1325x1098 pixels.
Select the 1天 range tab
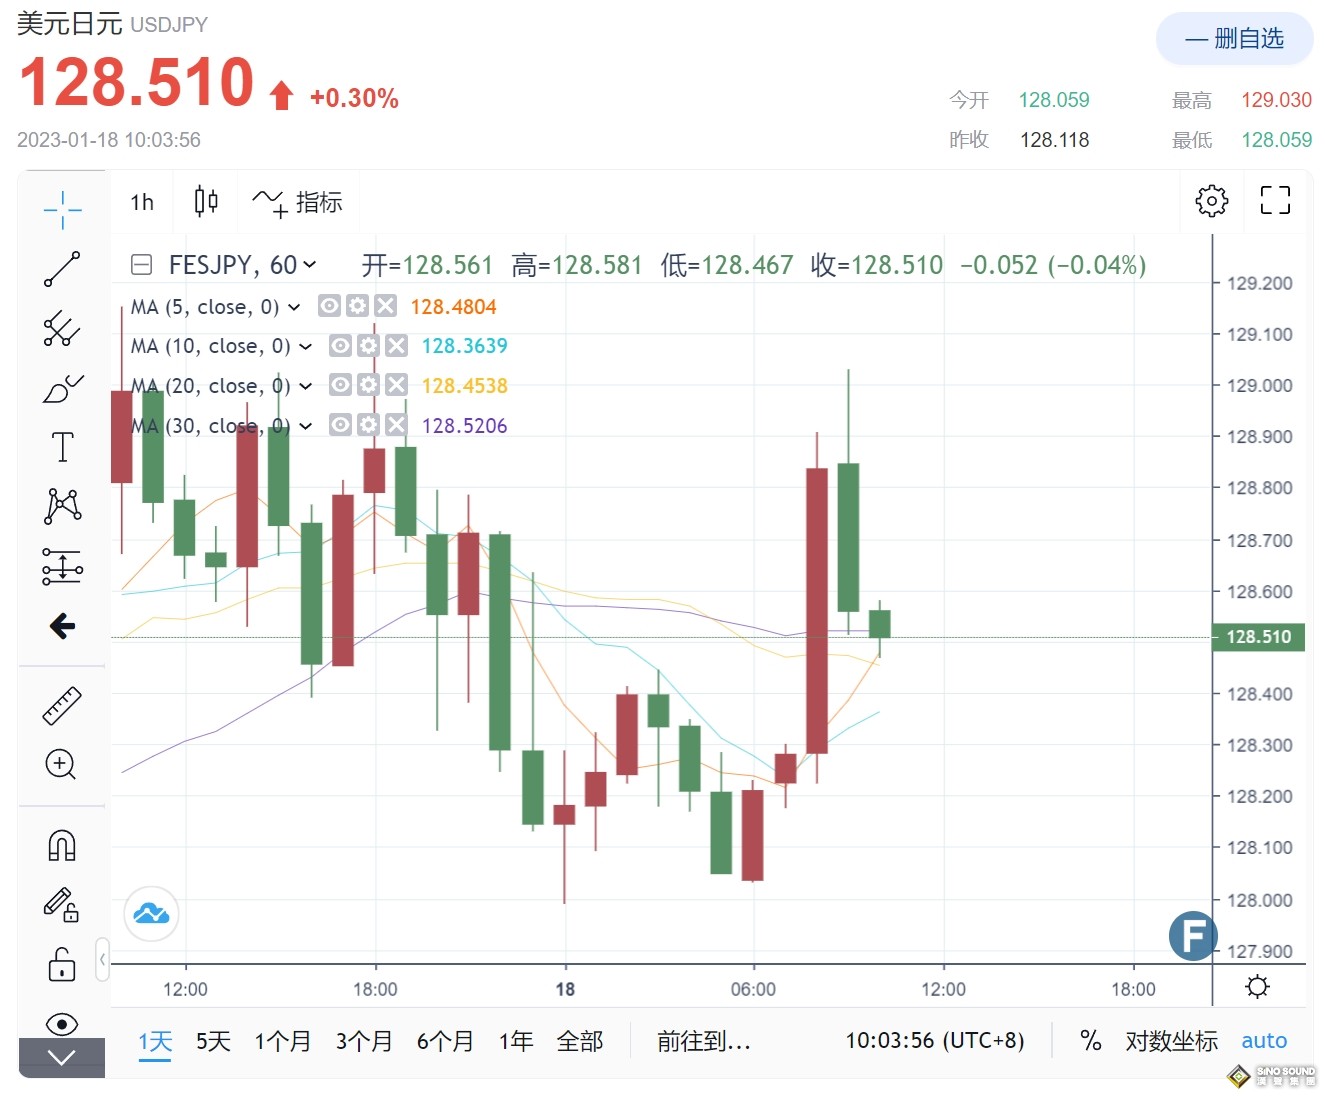pyautogui.click(x=155, y=1041)
